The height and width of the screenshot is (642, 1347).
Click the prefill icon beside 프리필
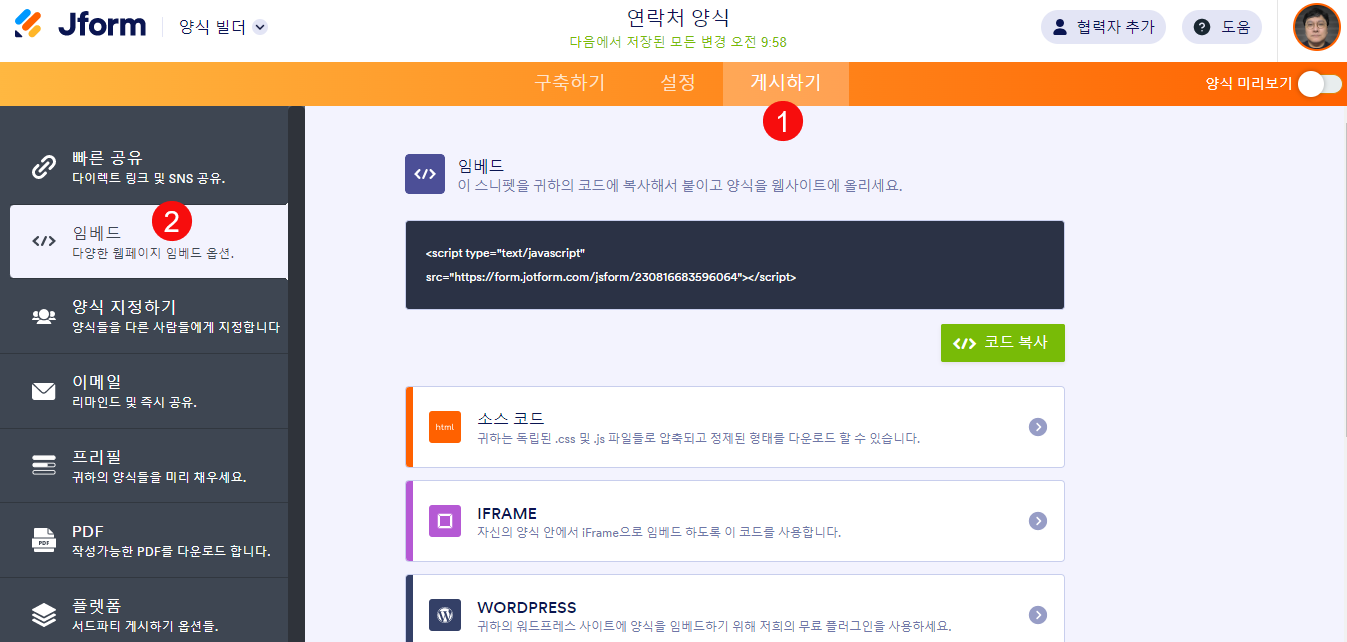pos(44,465)
